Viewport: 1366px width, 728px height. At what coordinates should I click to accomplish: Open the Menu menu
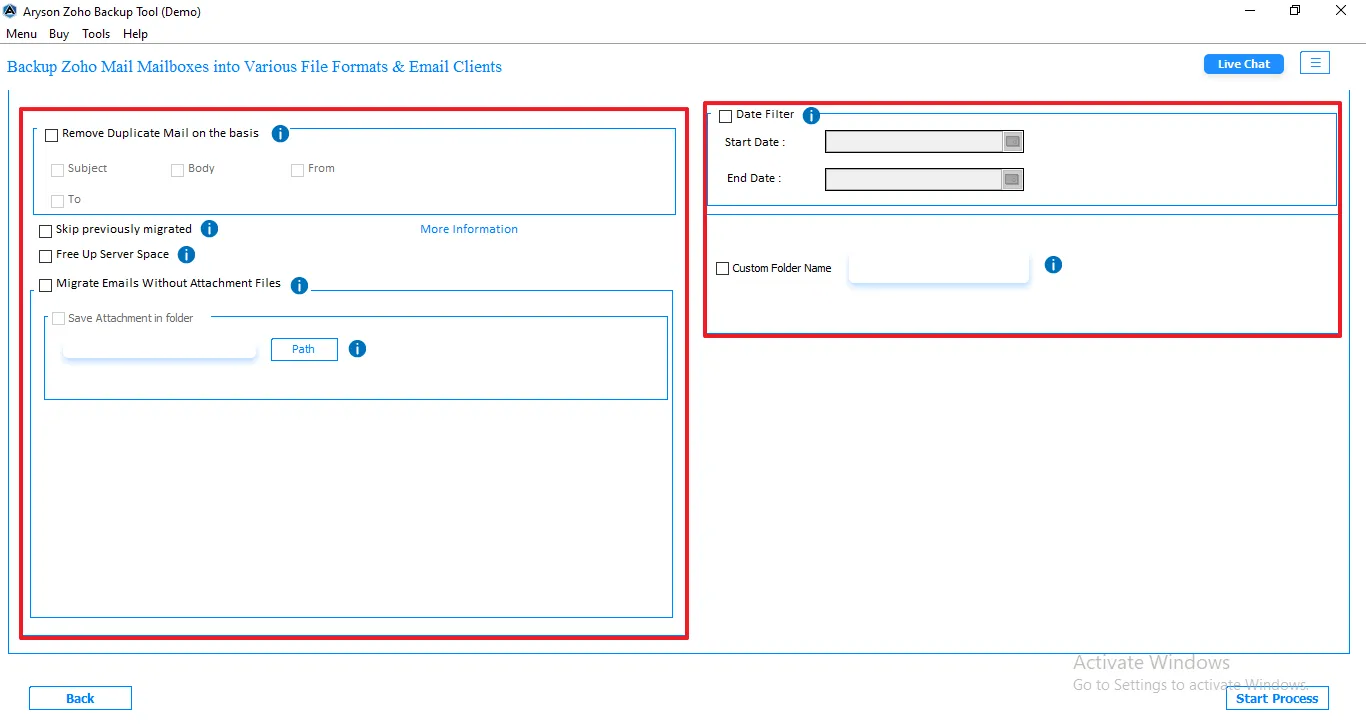(21, 34)
